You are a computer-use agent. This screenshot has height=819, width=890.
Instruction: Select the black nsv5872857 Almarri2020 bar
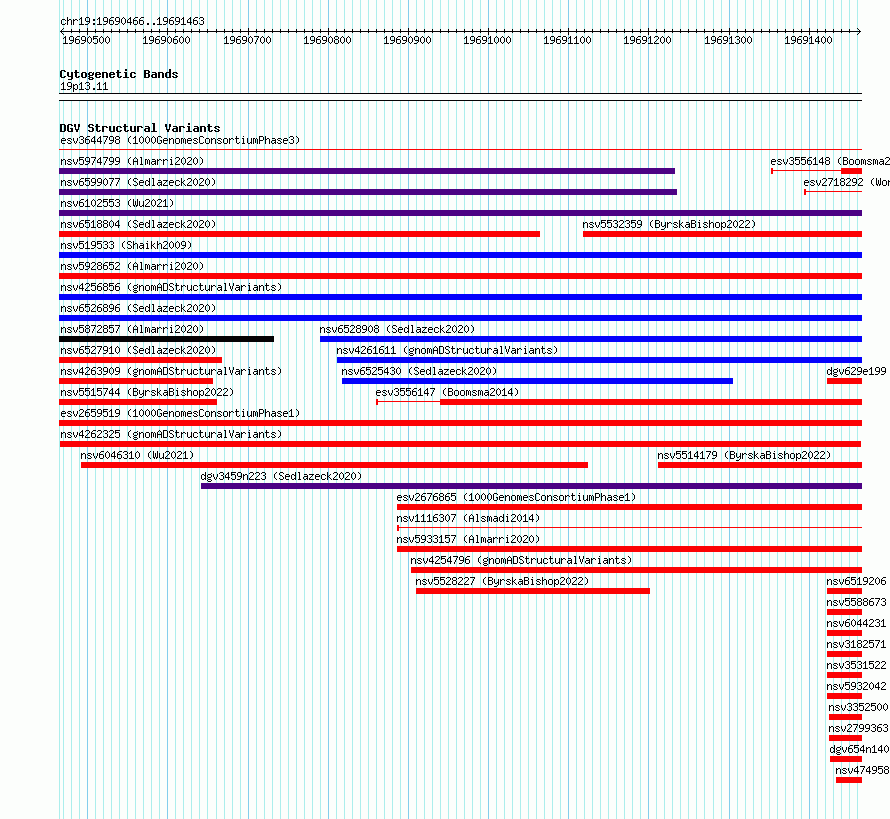click(166, 339)
